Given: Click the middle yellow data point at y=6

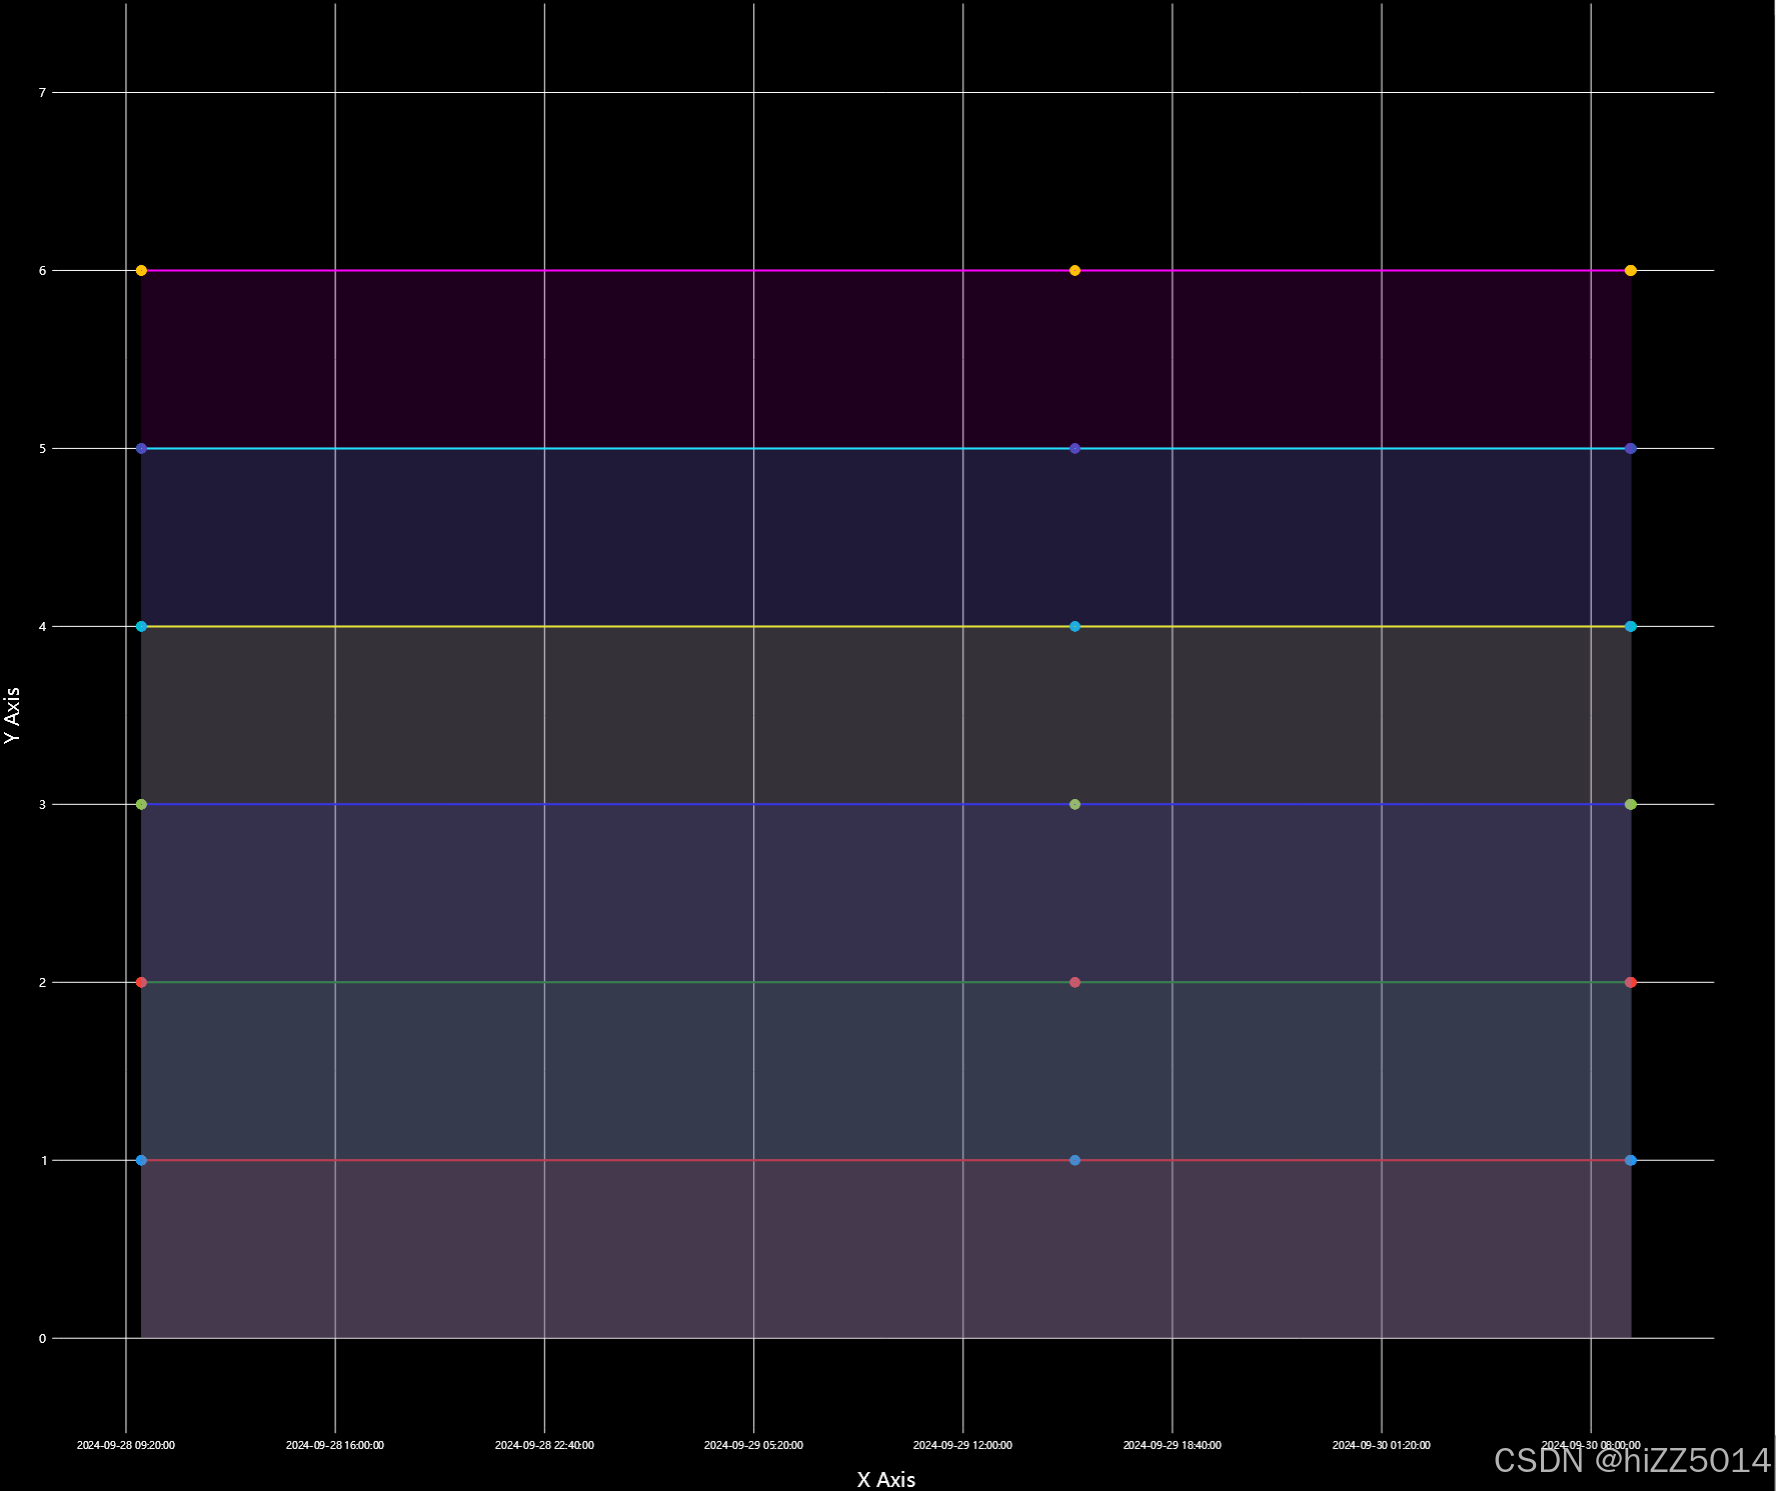Looking at the screenshot, I should (x=1075, y=271).
